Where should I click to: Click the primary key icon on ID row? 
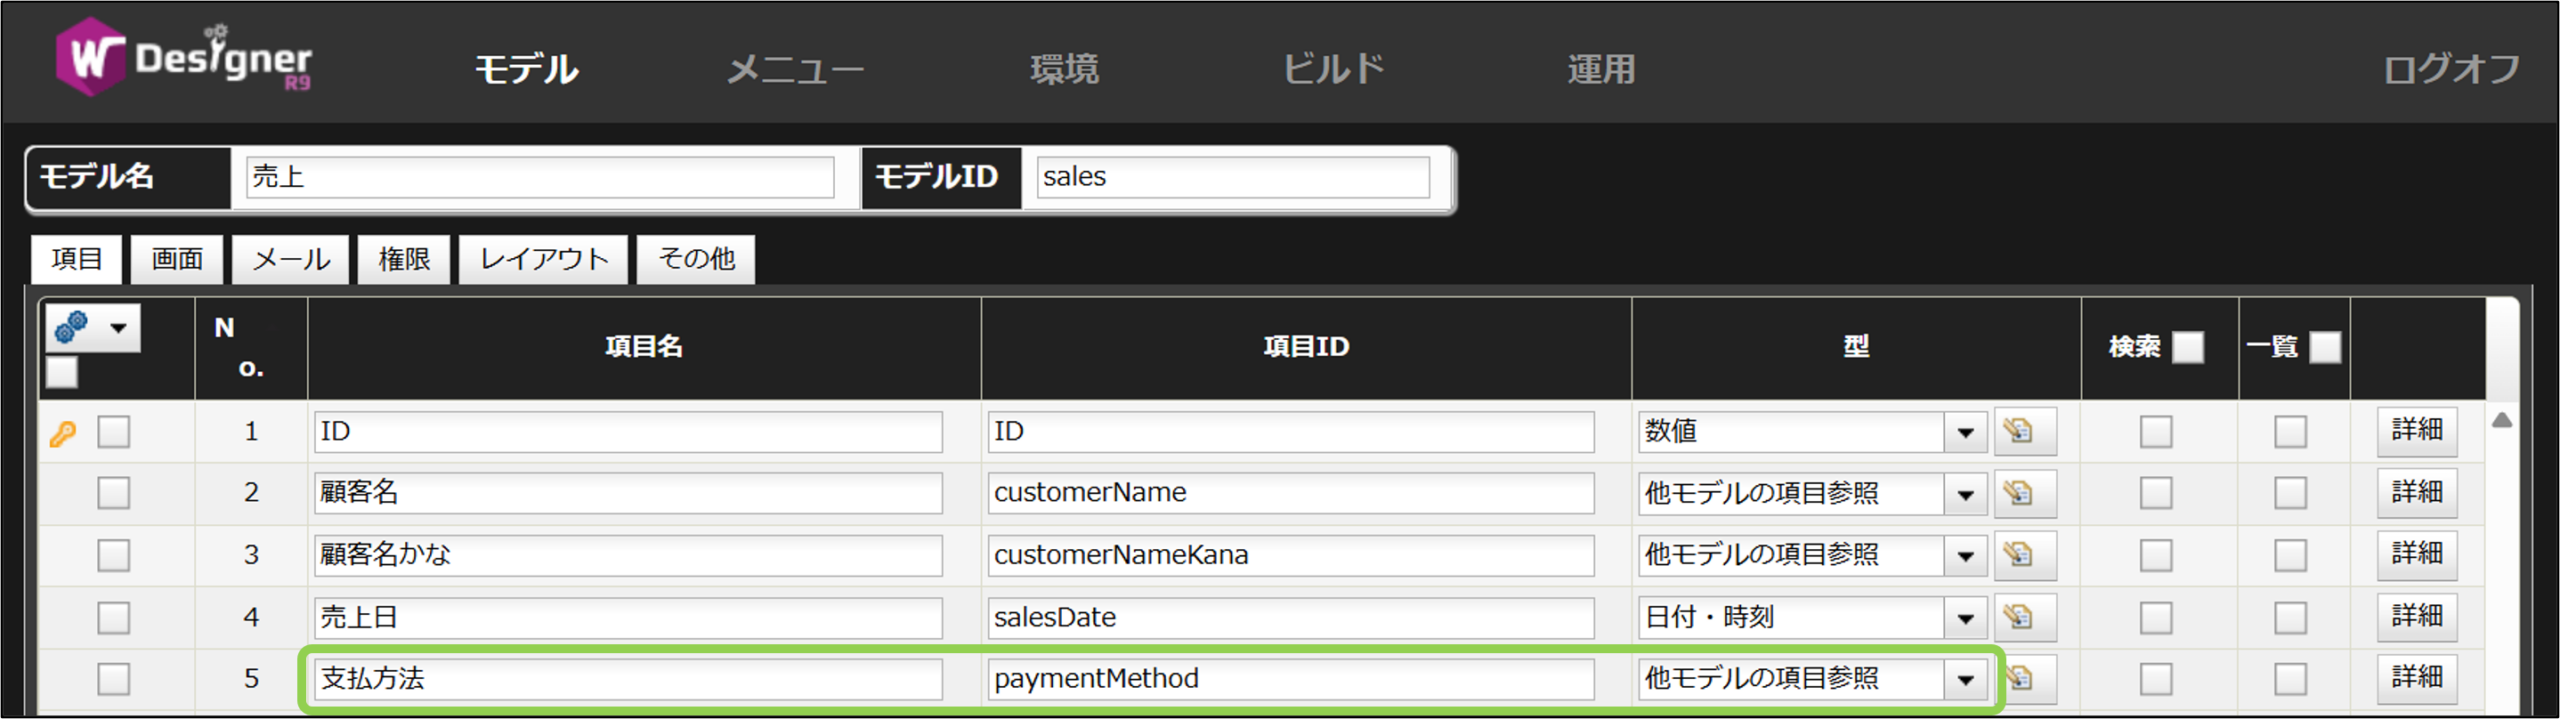pyautogui.click(x=63, y=433)
